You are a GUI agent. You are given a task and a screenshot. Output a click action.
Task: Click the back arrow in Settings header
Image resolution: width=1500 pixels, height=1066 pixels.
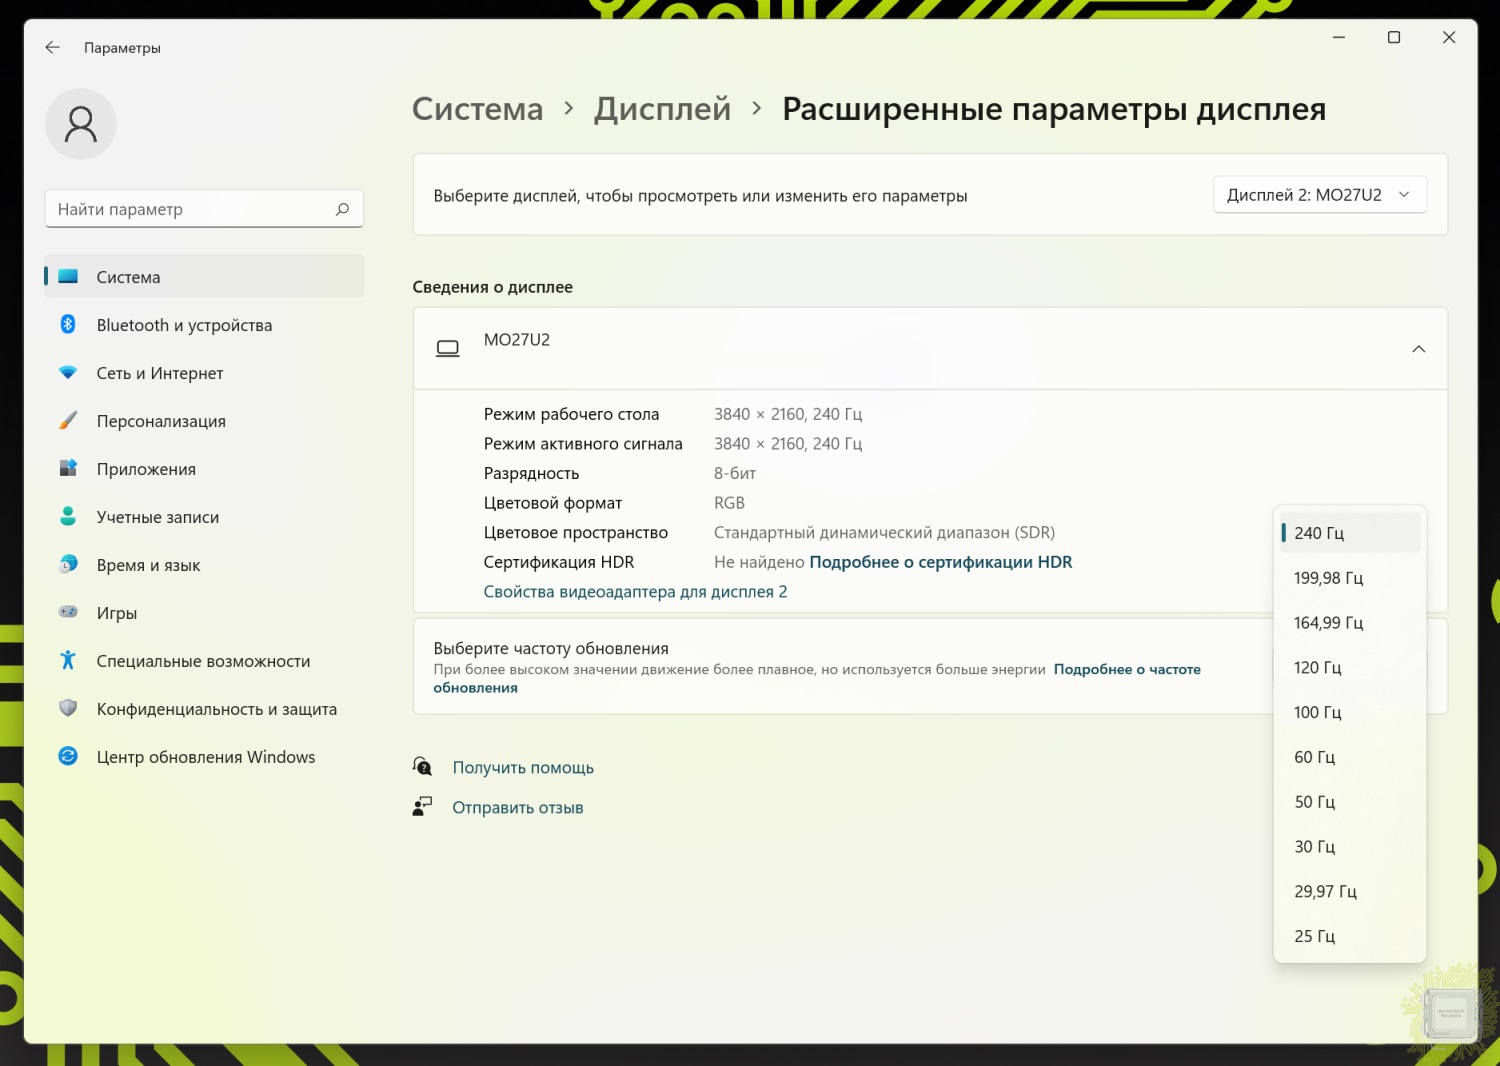pyautogui.click(x=53, y=48)
